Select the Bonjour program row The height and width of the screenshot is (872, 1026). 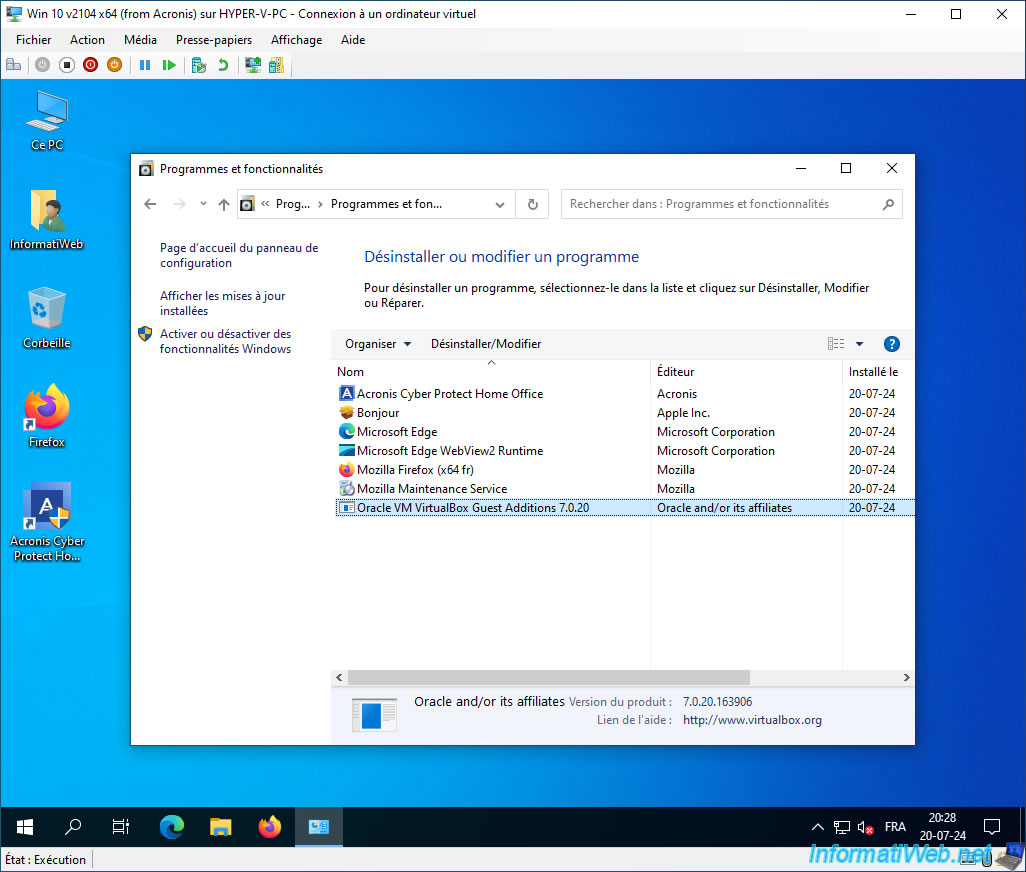pyautogui.click(x=625, y=413)
